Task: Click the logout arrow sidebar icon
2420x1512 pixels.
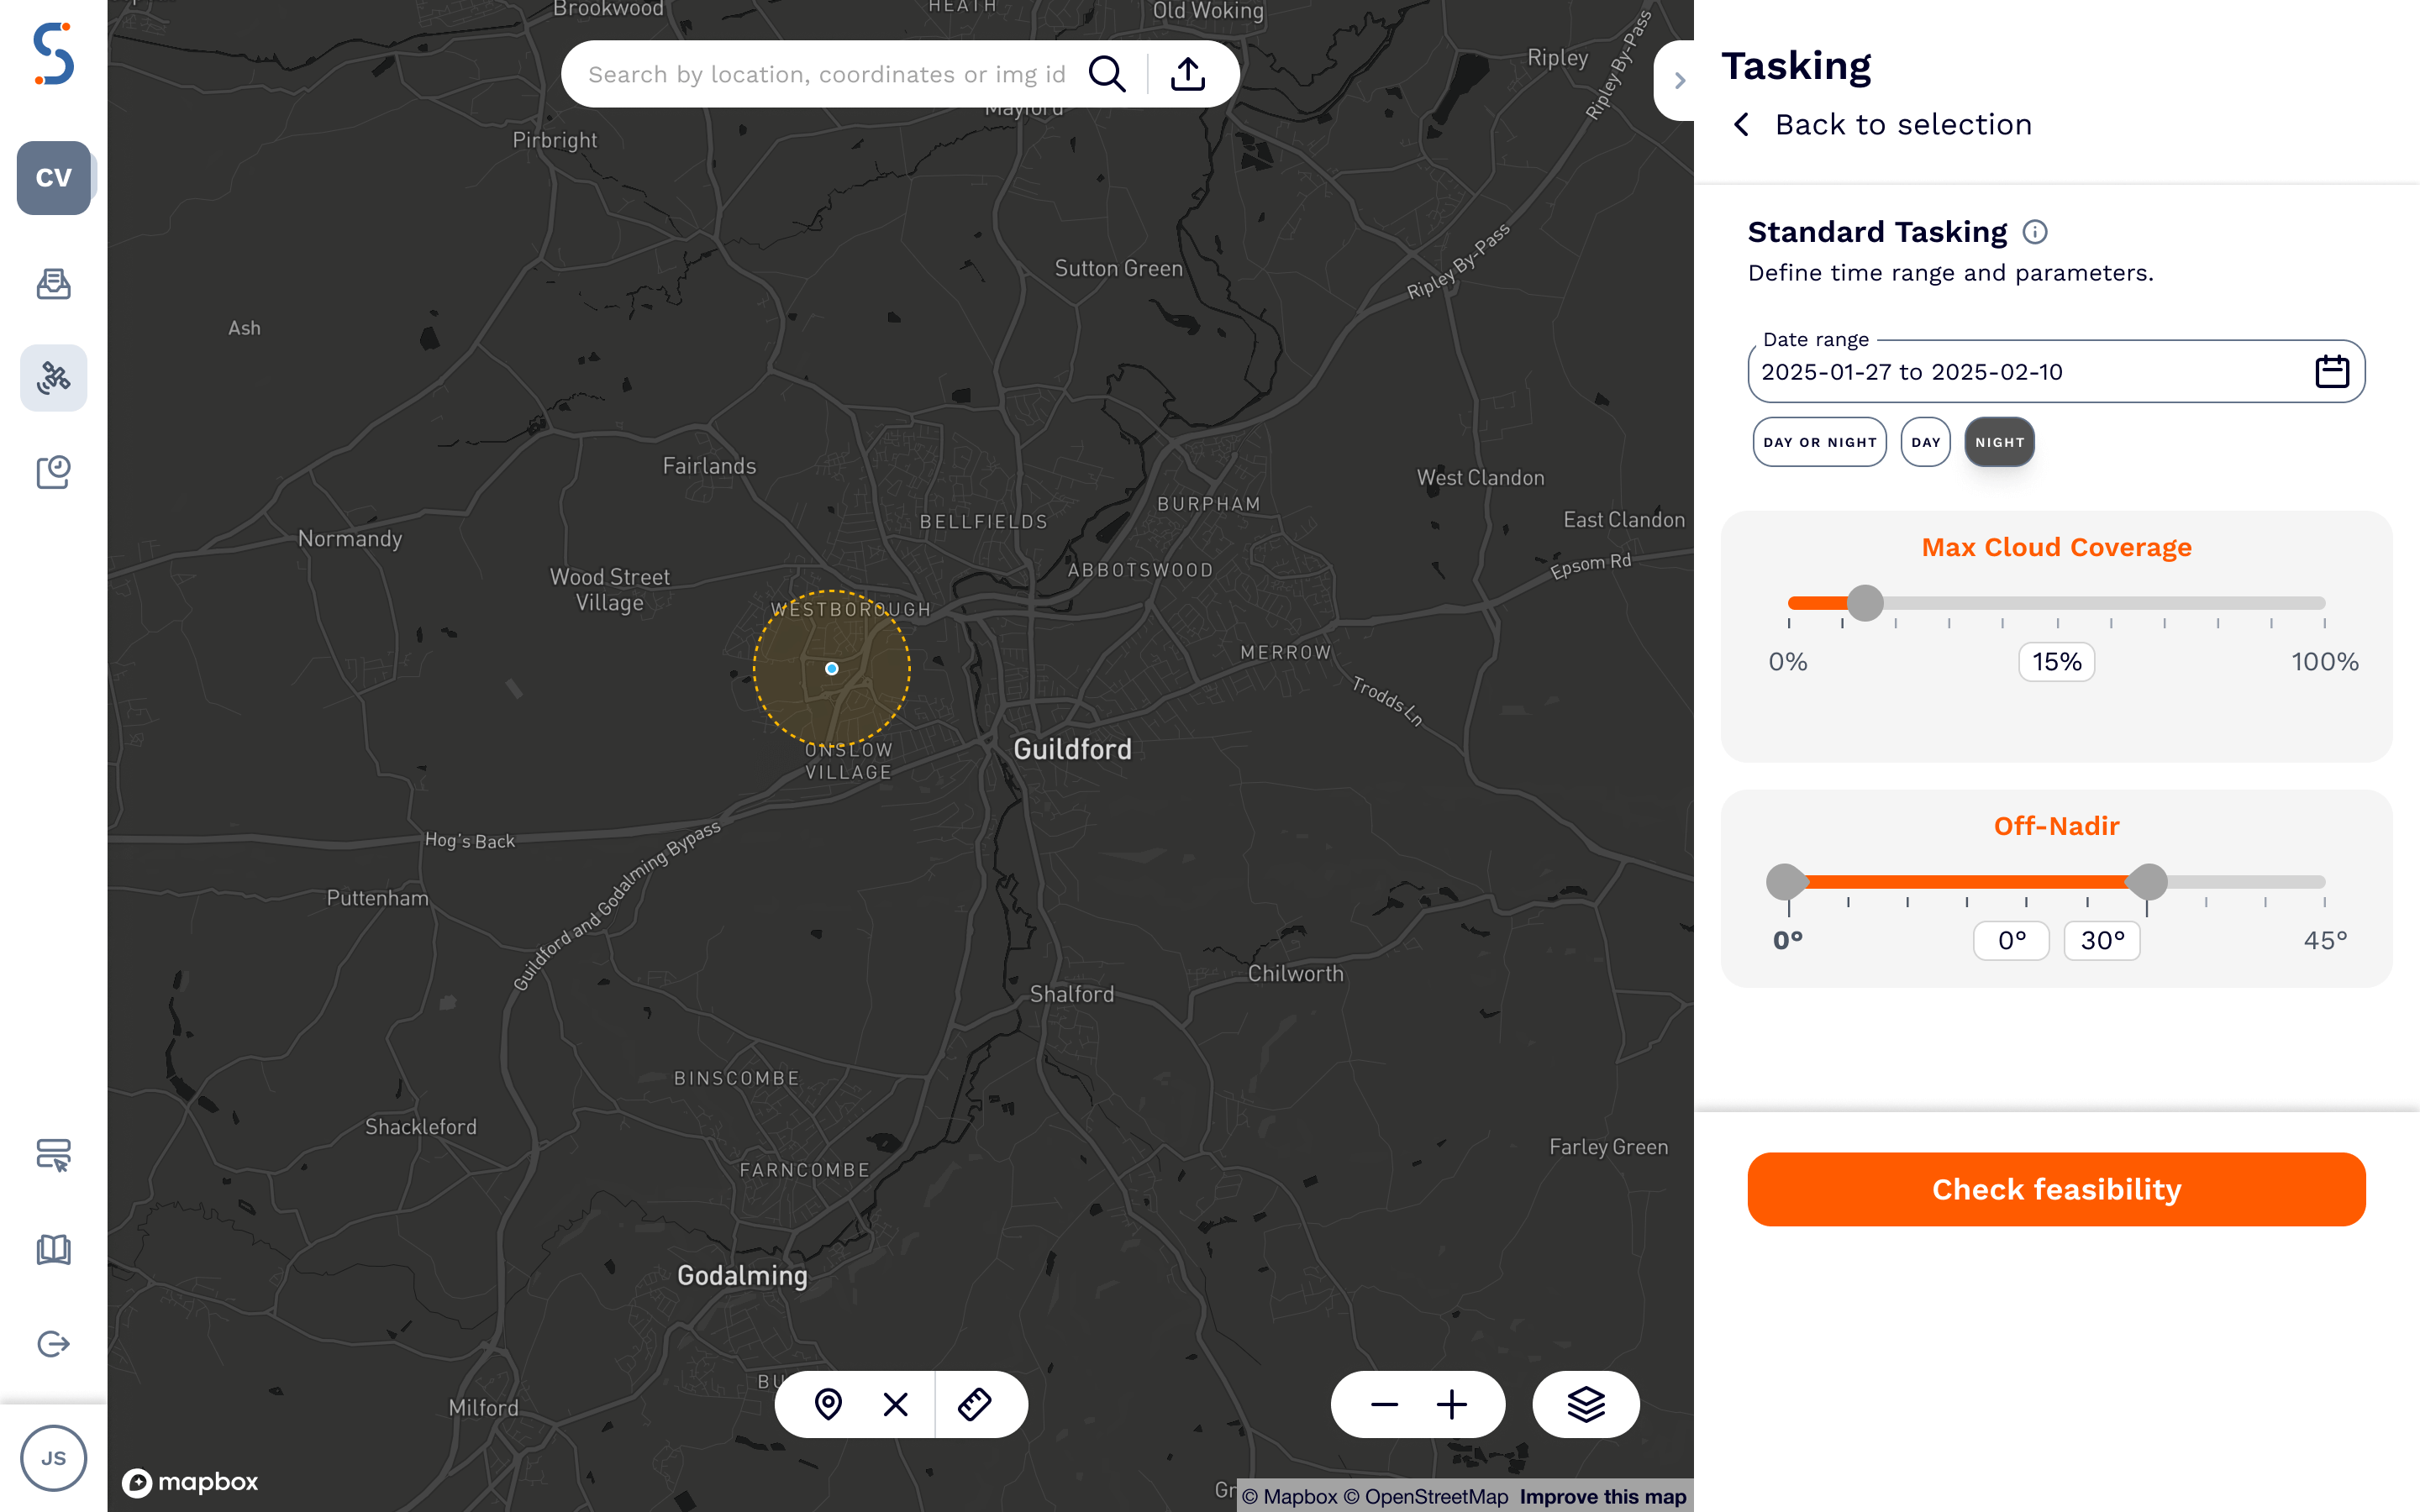Action: point(54,1344)
